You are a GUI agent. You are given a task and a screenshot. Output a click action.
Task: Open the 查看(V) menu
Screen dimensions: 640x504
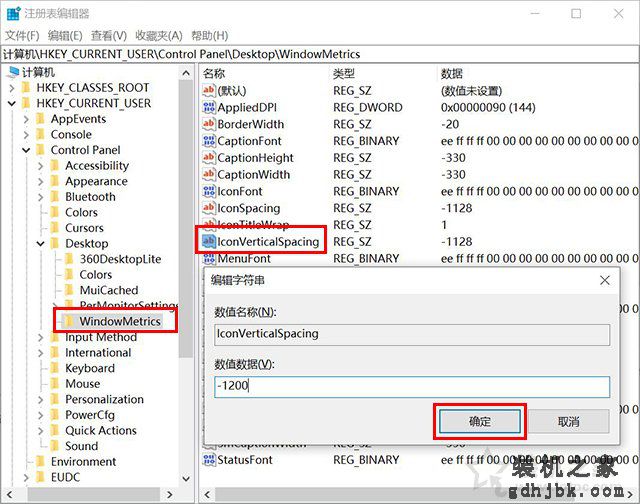pyautogui.click(x=109, y=36)
